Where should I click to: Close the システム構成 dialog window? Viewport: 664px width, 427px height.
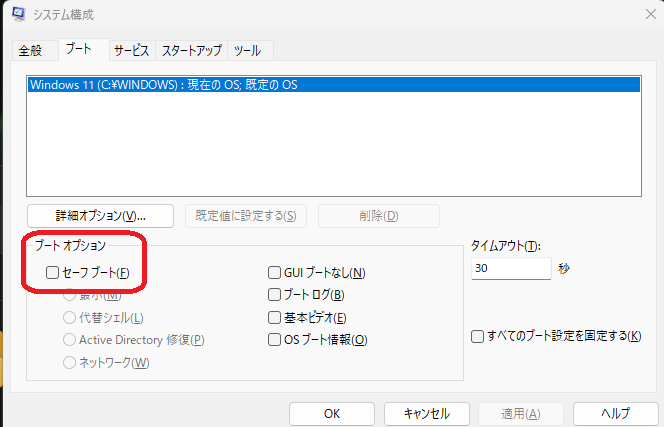651,14
